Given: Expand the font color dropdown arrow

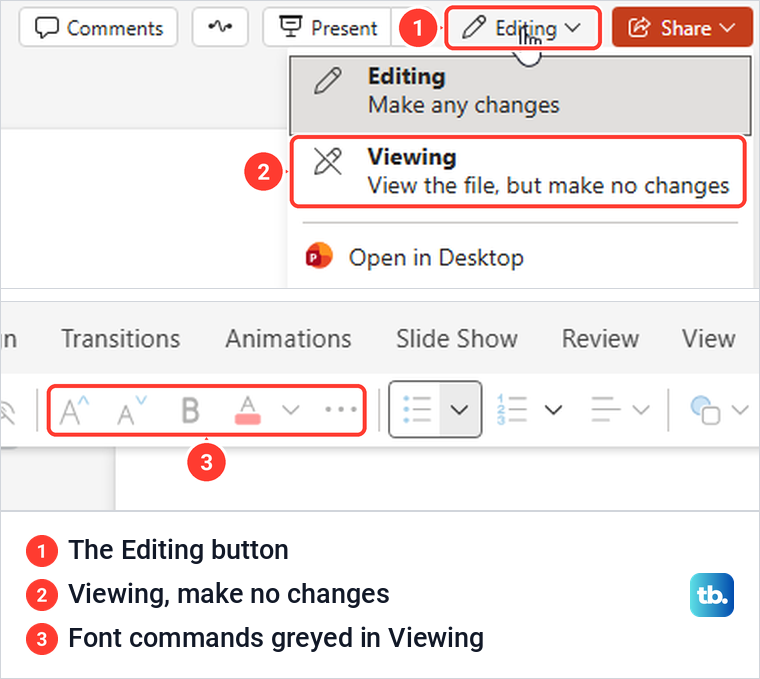Looking at the screenshot, I should 290,410.
